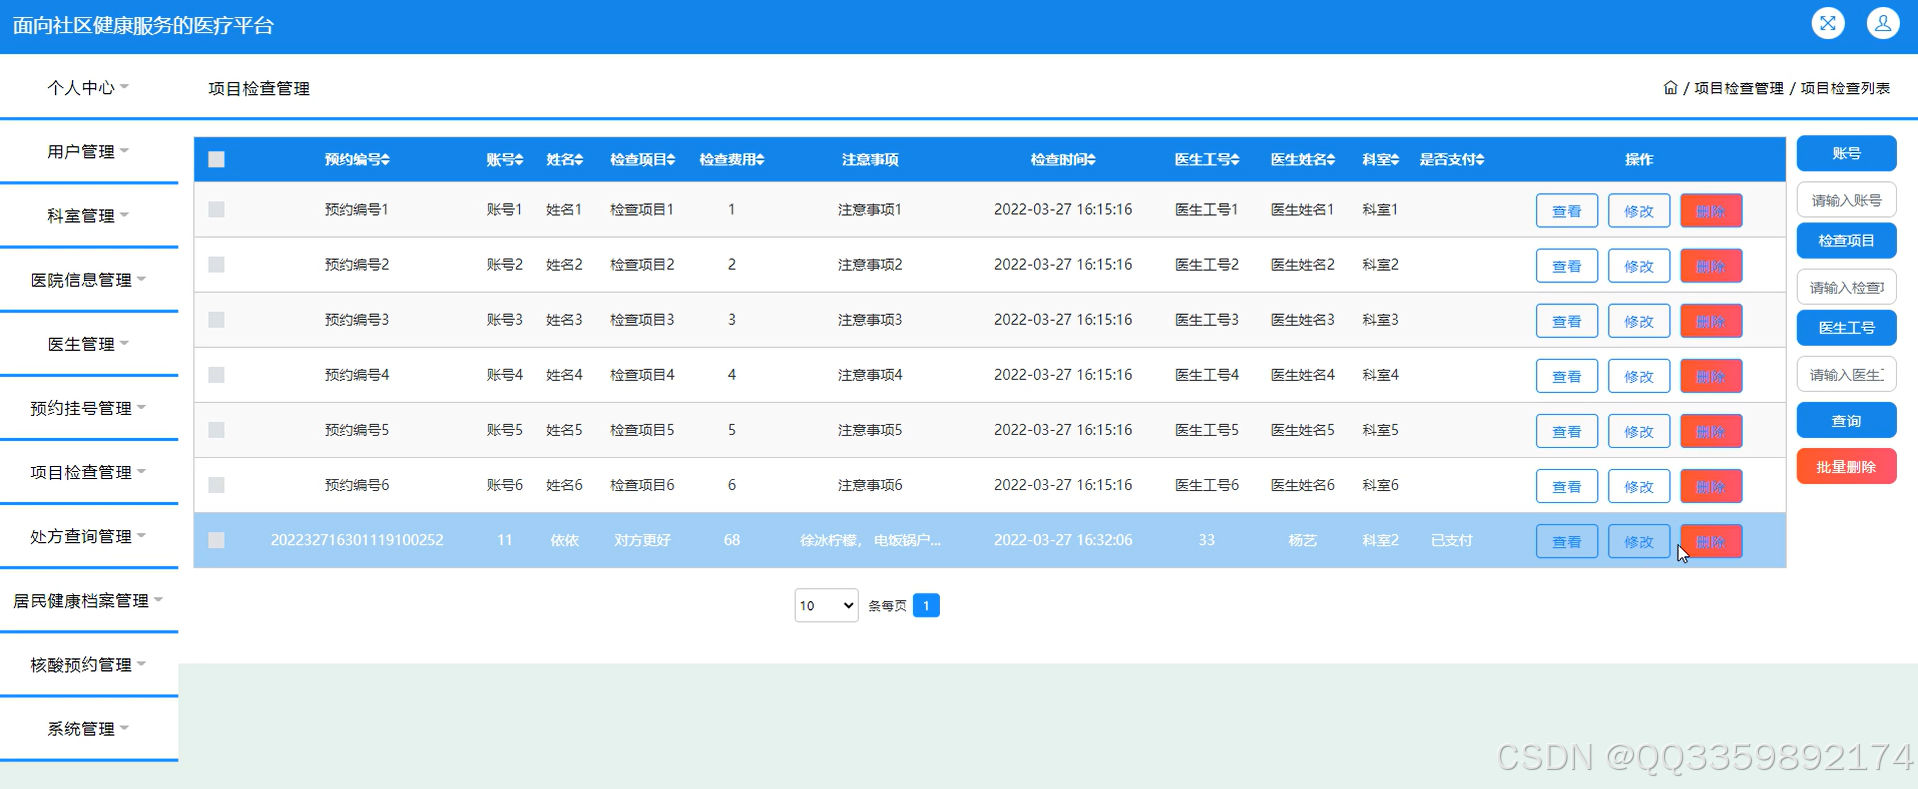Expand 用户管理 sidebar menu
This screenshot has width=1918, height=789.
[x=88, y=151]
